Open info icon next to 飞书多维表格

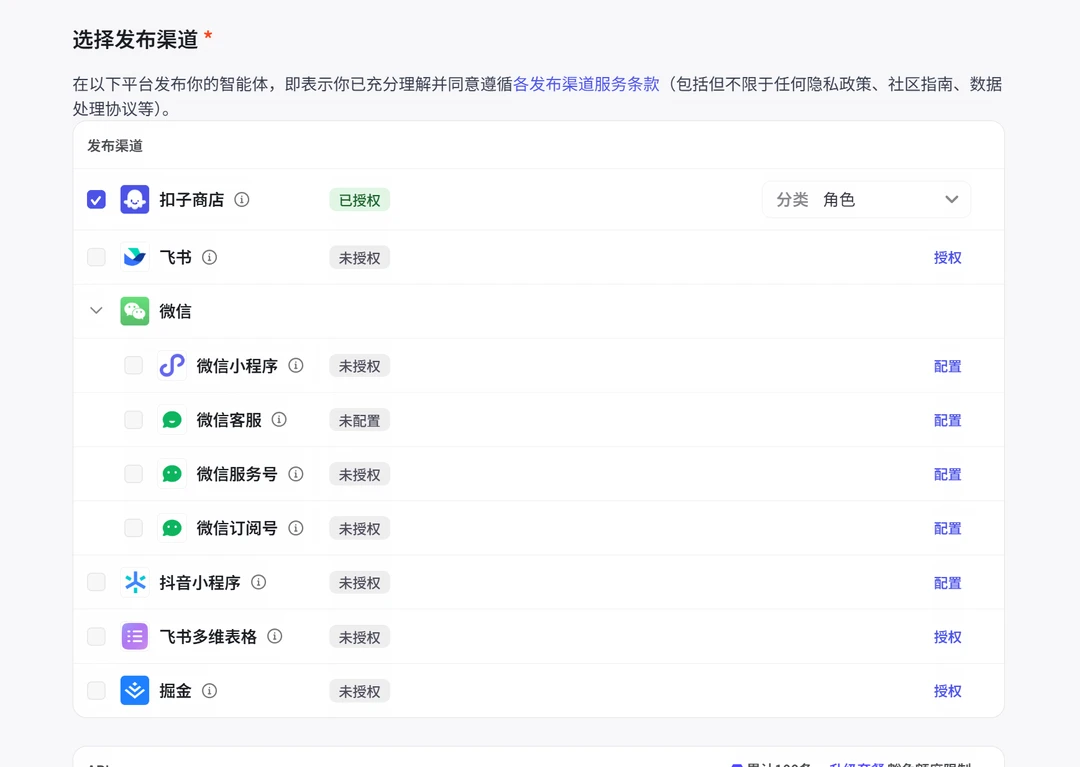pyautogui.click(x=275, y=636)
